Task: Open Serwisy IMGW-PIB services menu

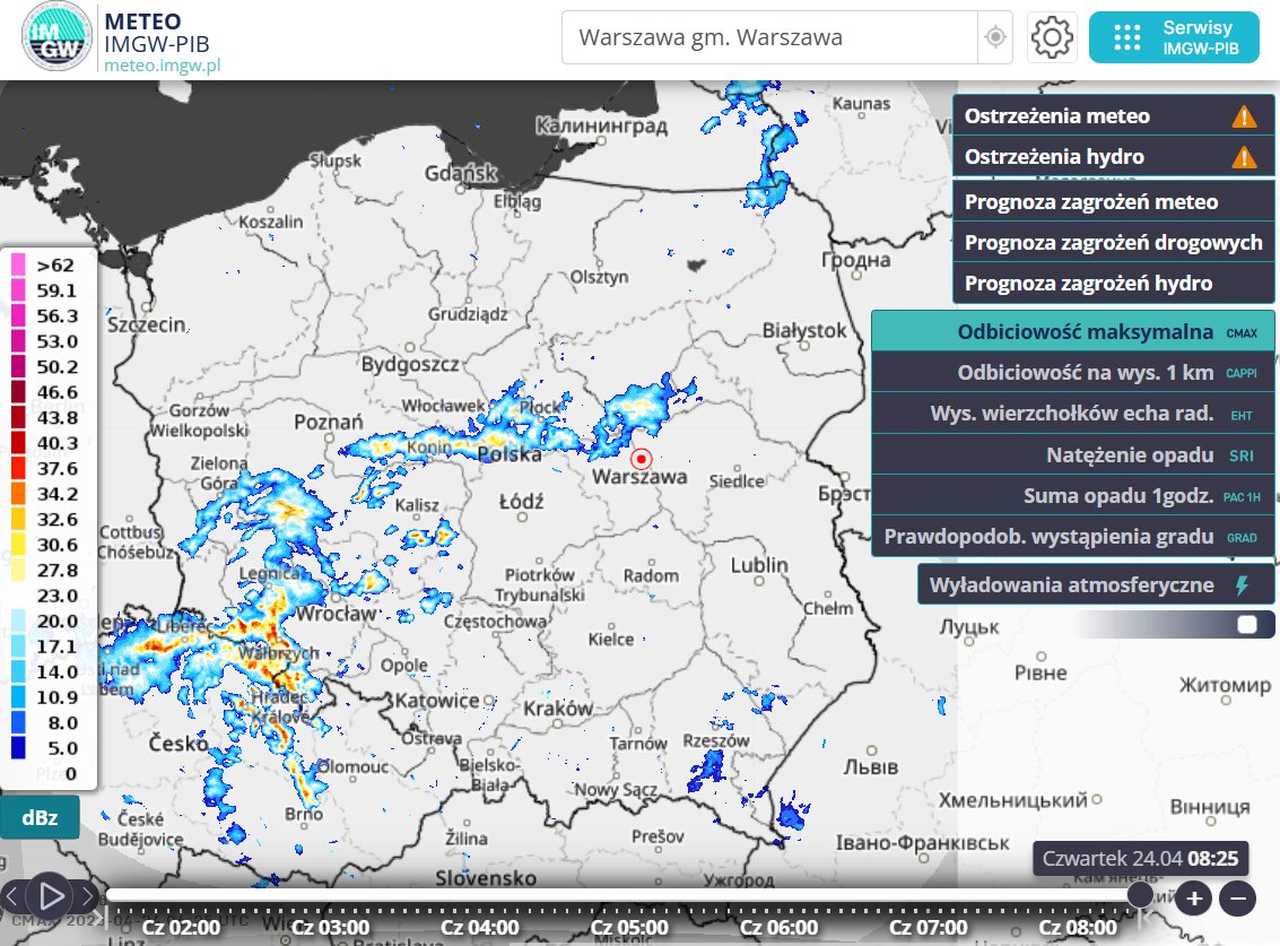Action: pyautogui.click(x=1174, y=38)
